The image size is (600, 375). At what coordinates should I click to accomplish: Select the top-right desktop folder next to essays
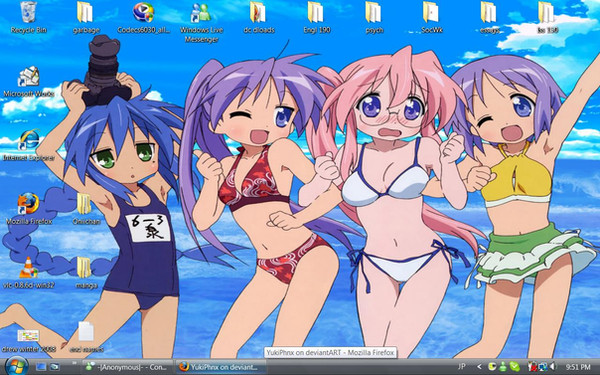547,17
